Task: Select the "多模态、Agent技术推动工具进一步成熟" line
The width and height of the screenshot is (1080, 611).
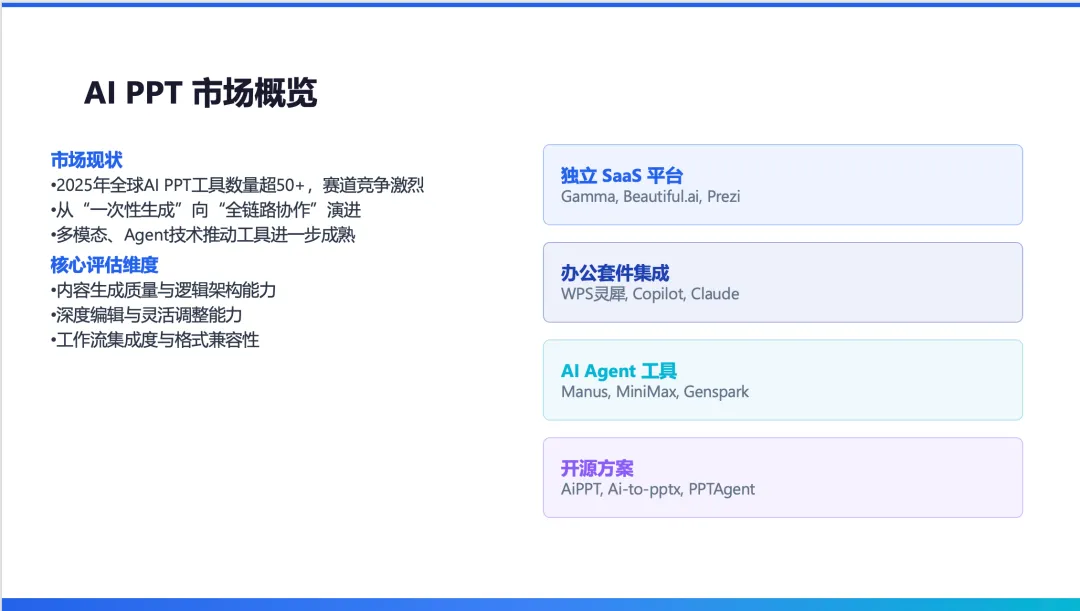Action: 203,234
